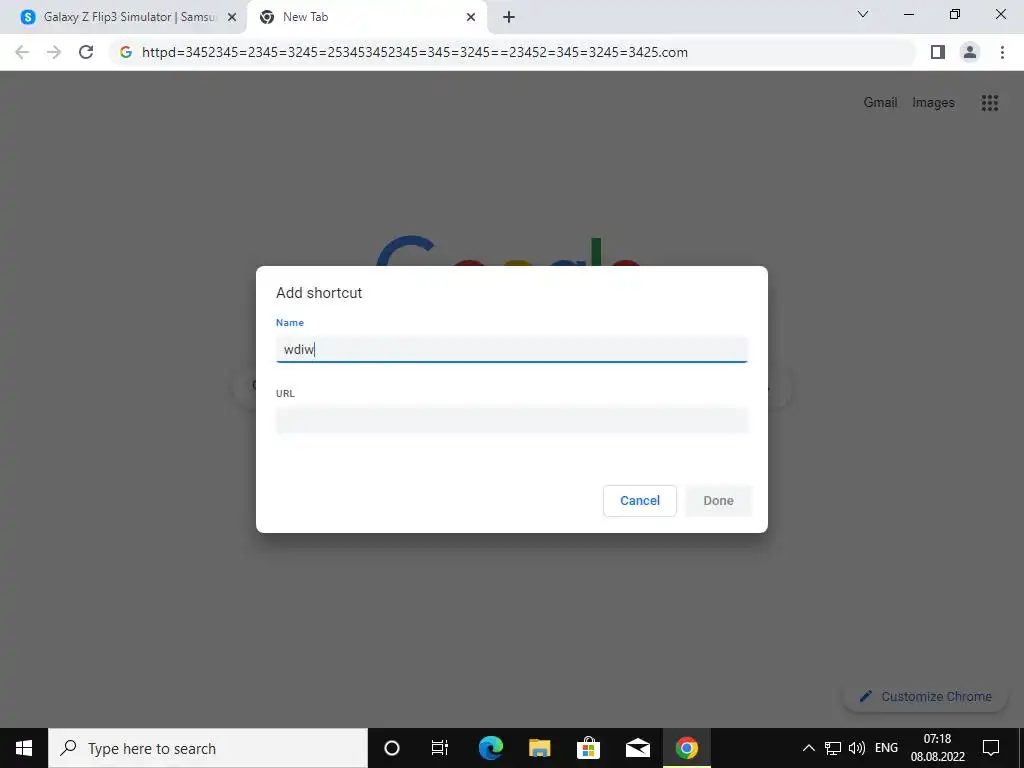Close the Galaxy Z Flip3 Simulator tab
The width and height of the screenshot is (1024, 768).
pos(231,17)
